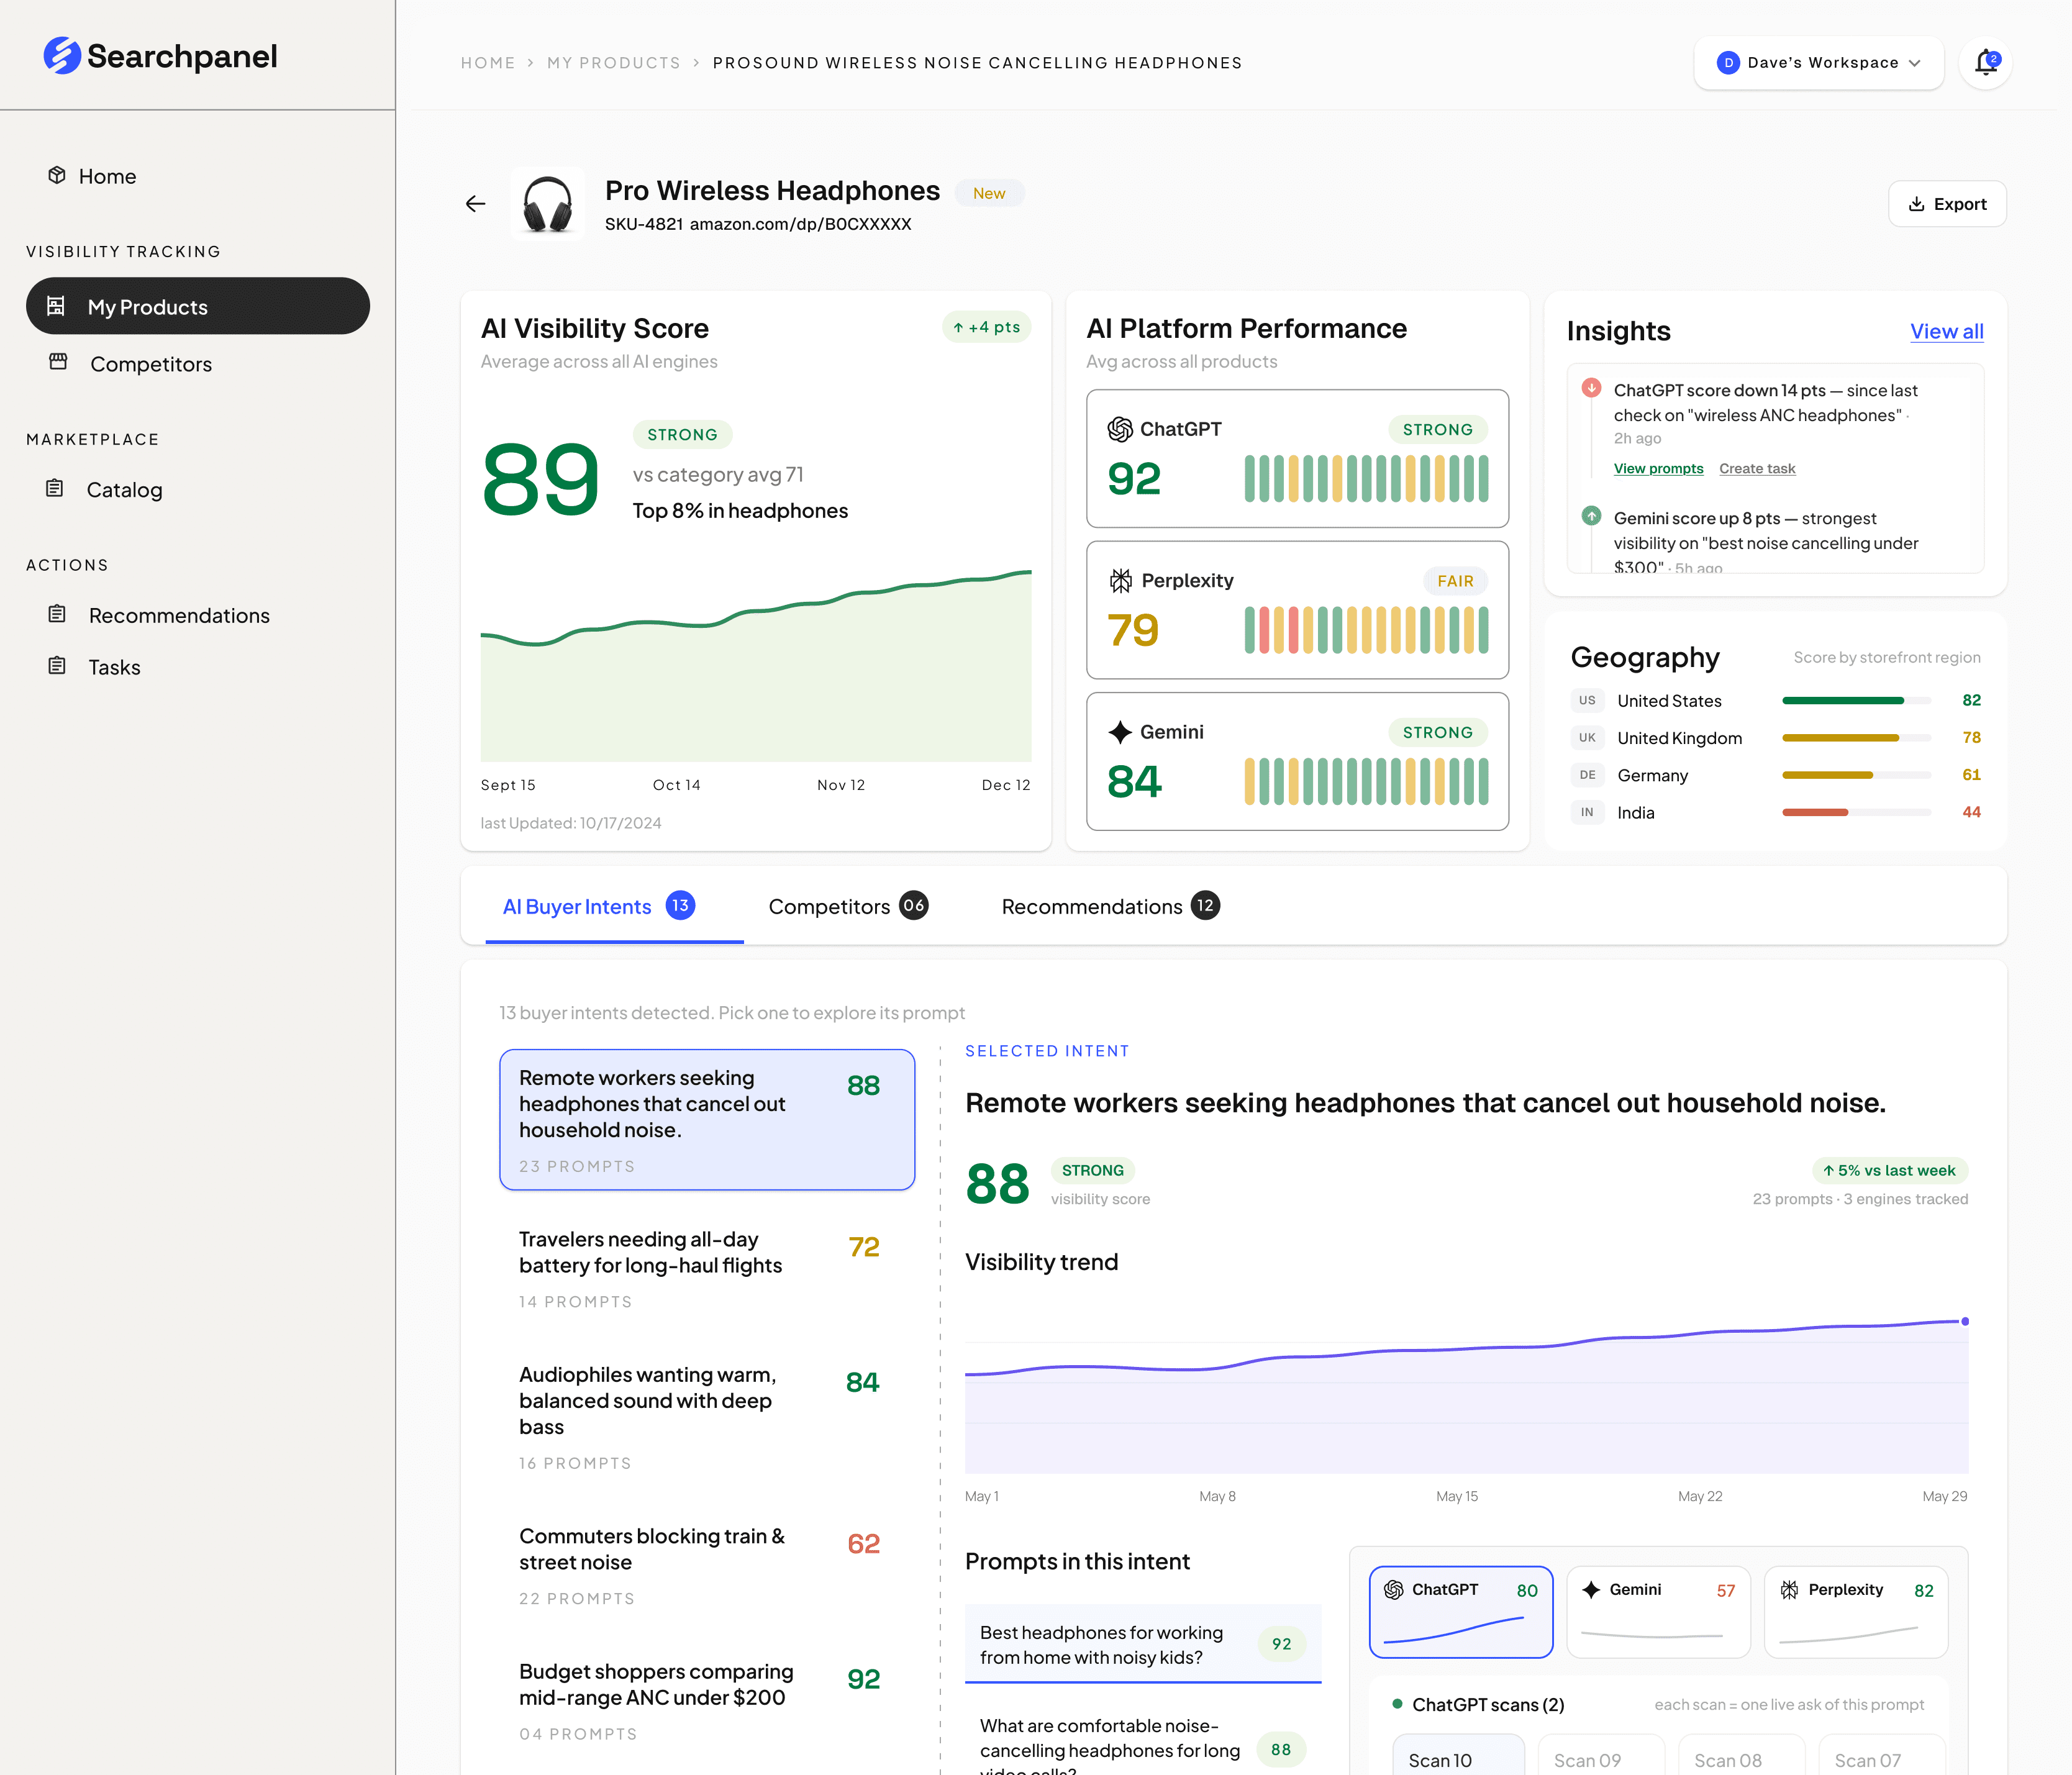Click the Perplexity logo in Platform Performance
Image resolution: width=2072 pixels, height=1775 pixels.
tap(1121, 580)
